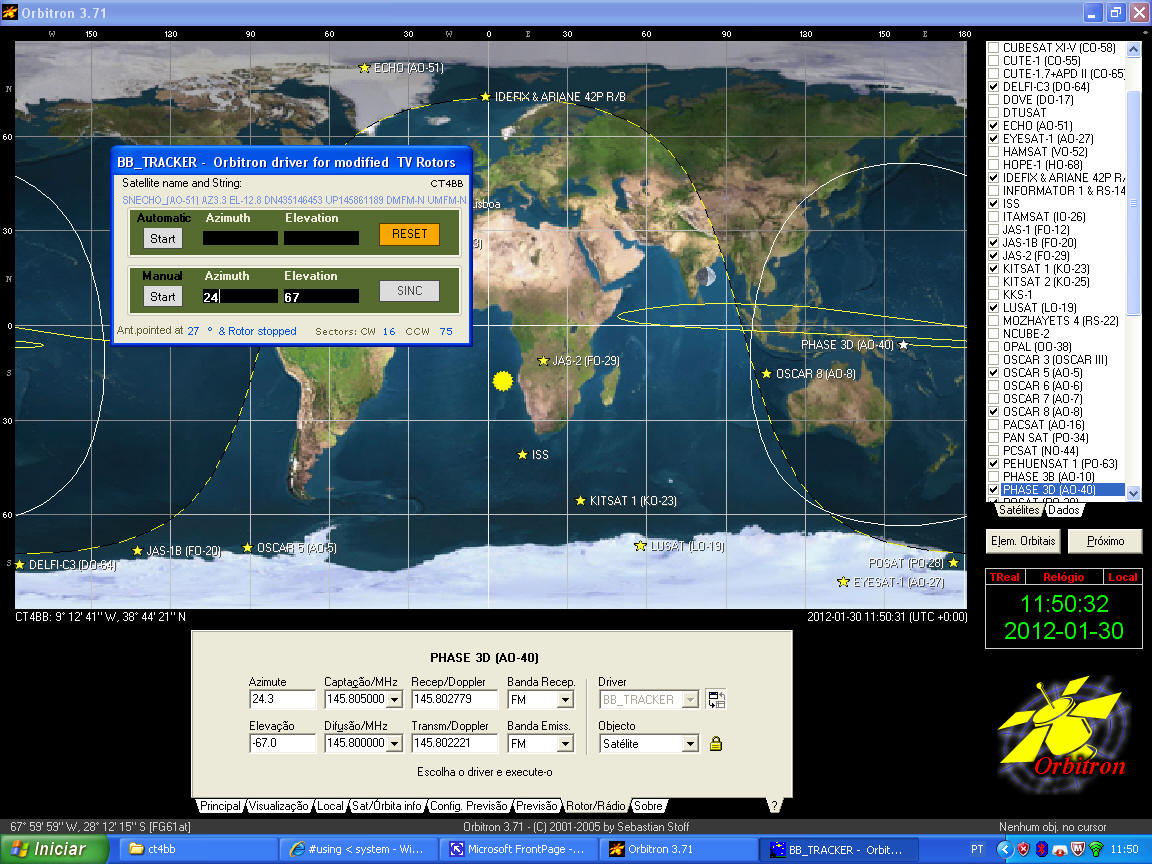Image resolution: width=1152 pixels, height=864 pixels.
Task: Switch to the Config. Previsão tab
Action: [x=469, y=806]
